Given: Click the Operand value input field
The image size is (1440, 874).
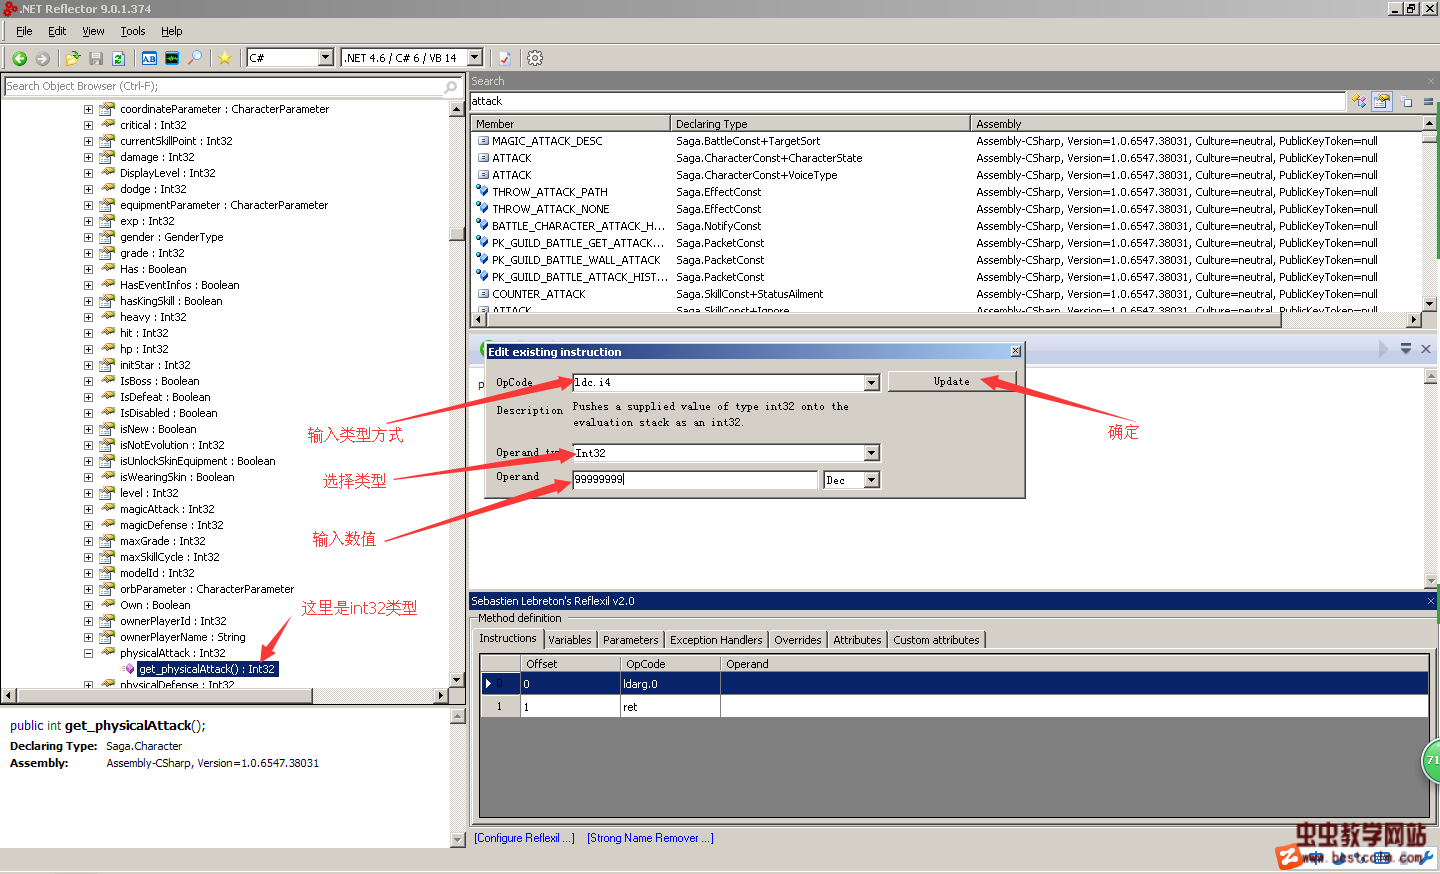Looking at the screenshot, I should click(x=694, y=480).
